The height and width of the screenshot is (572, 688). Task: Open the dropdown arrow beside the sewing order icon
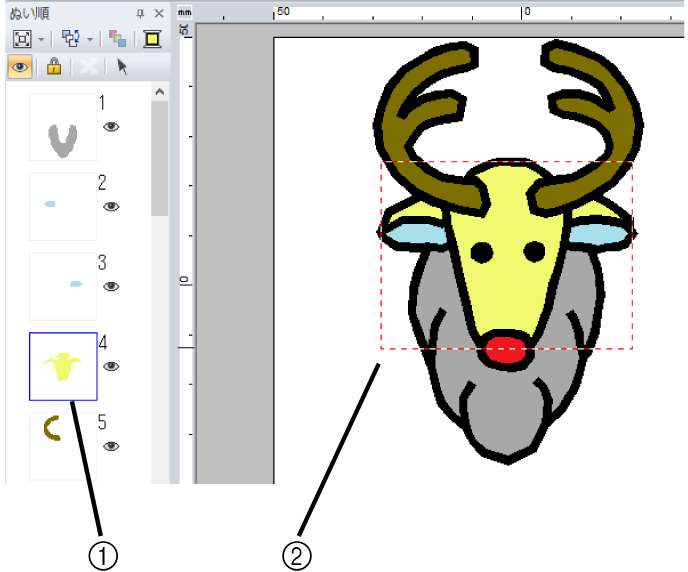90,39
